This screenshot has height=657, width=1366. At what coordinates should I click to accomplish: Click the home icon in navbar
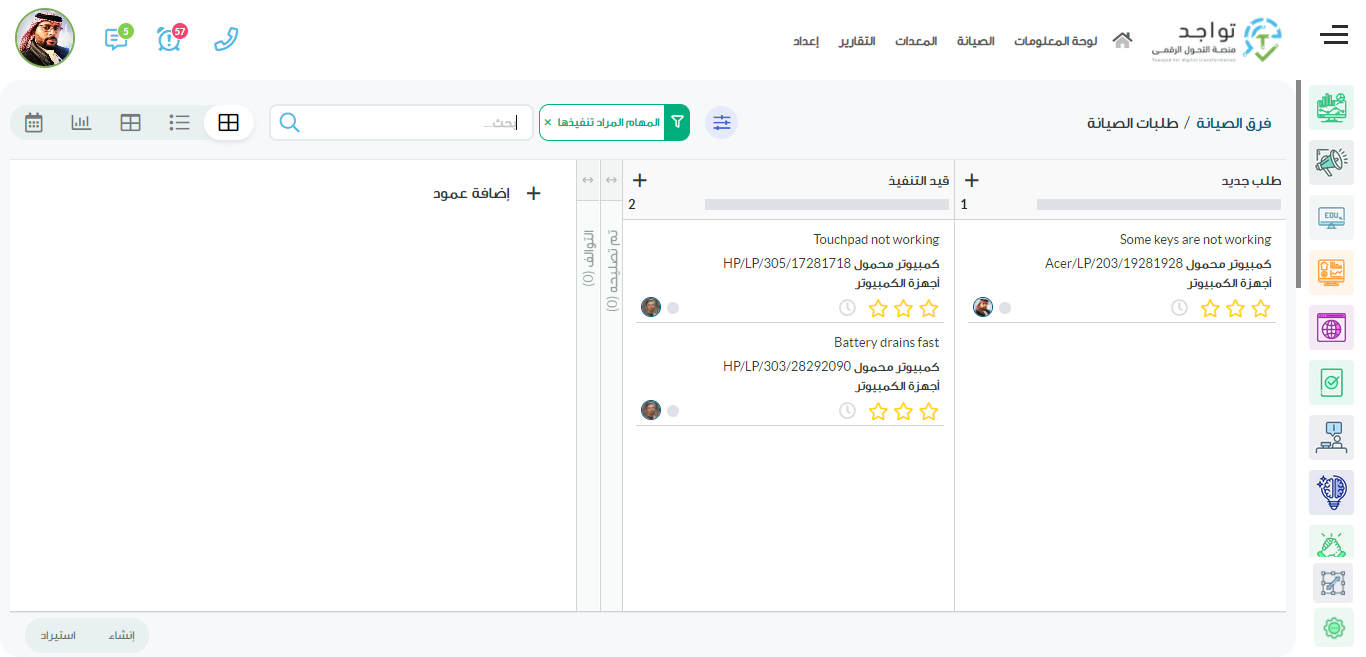coord(1122,40)
